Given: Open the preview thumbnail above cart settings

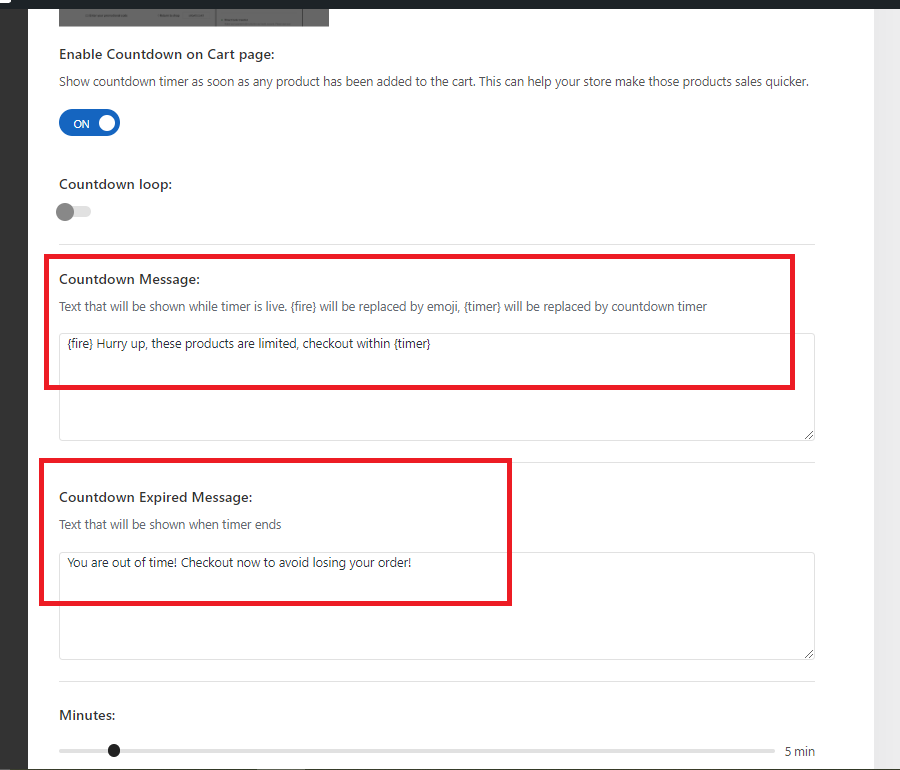Looking at the screenshot, I should click(x=194, y=17).
